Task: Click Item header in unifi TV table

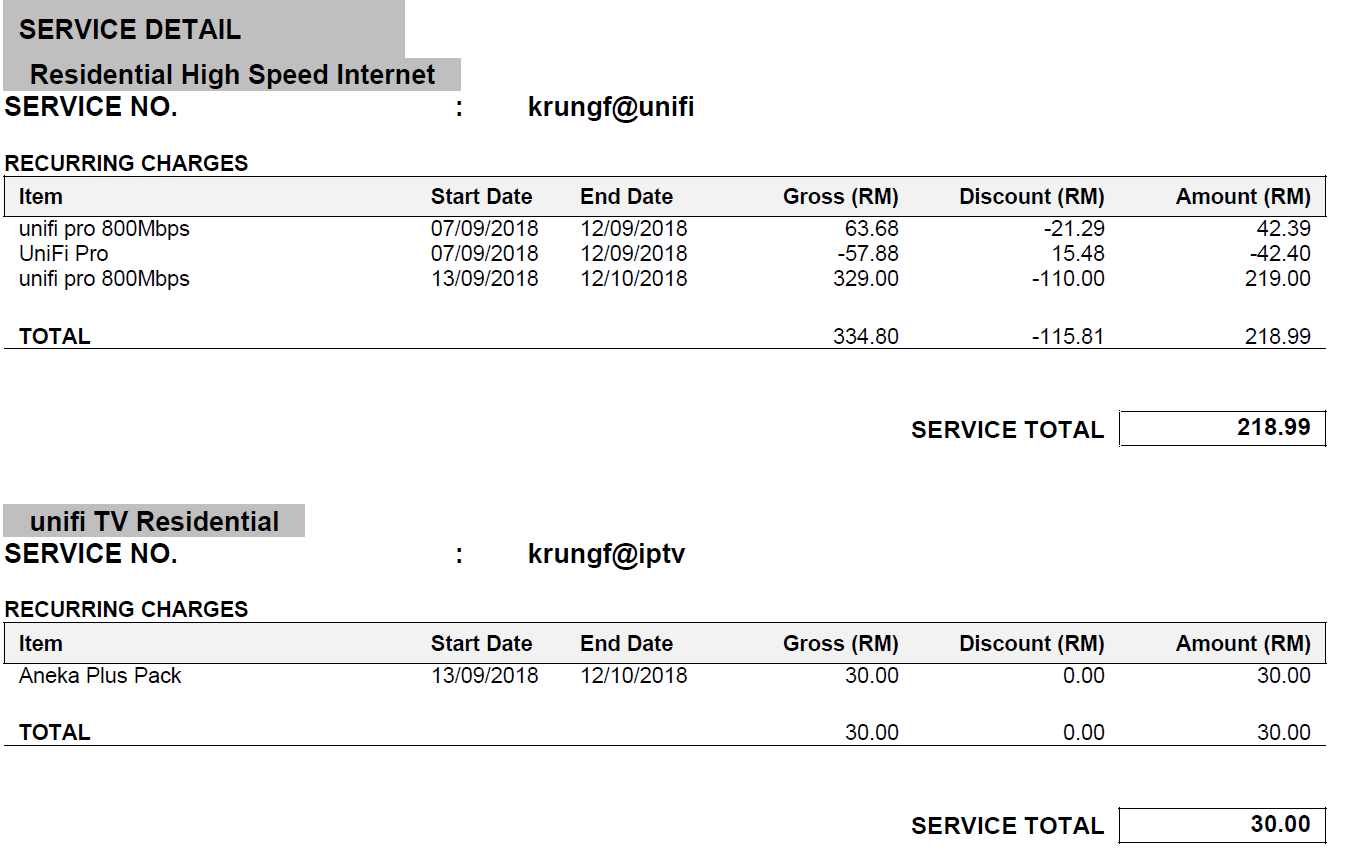Action: point(40,644)
